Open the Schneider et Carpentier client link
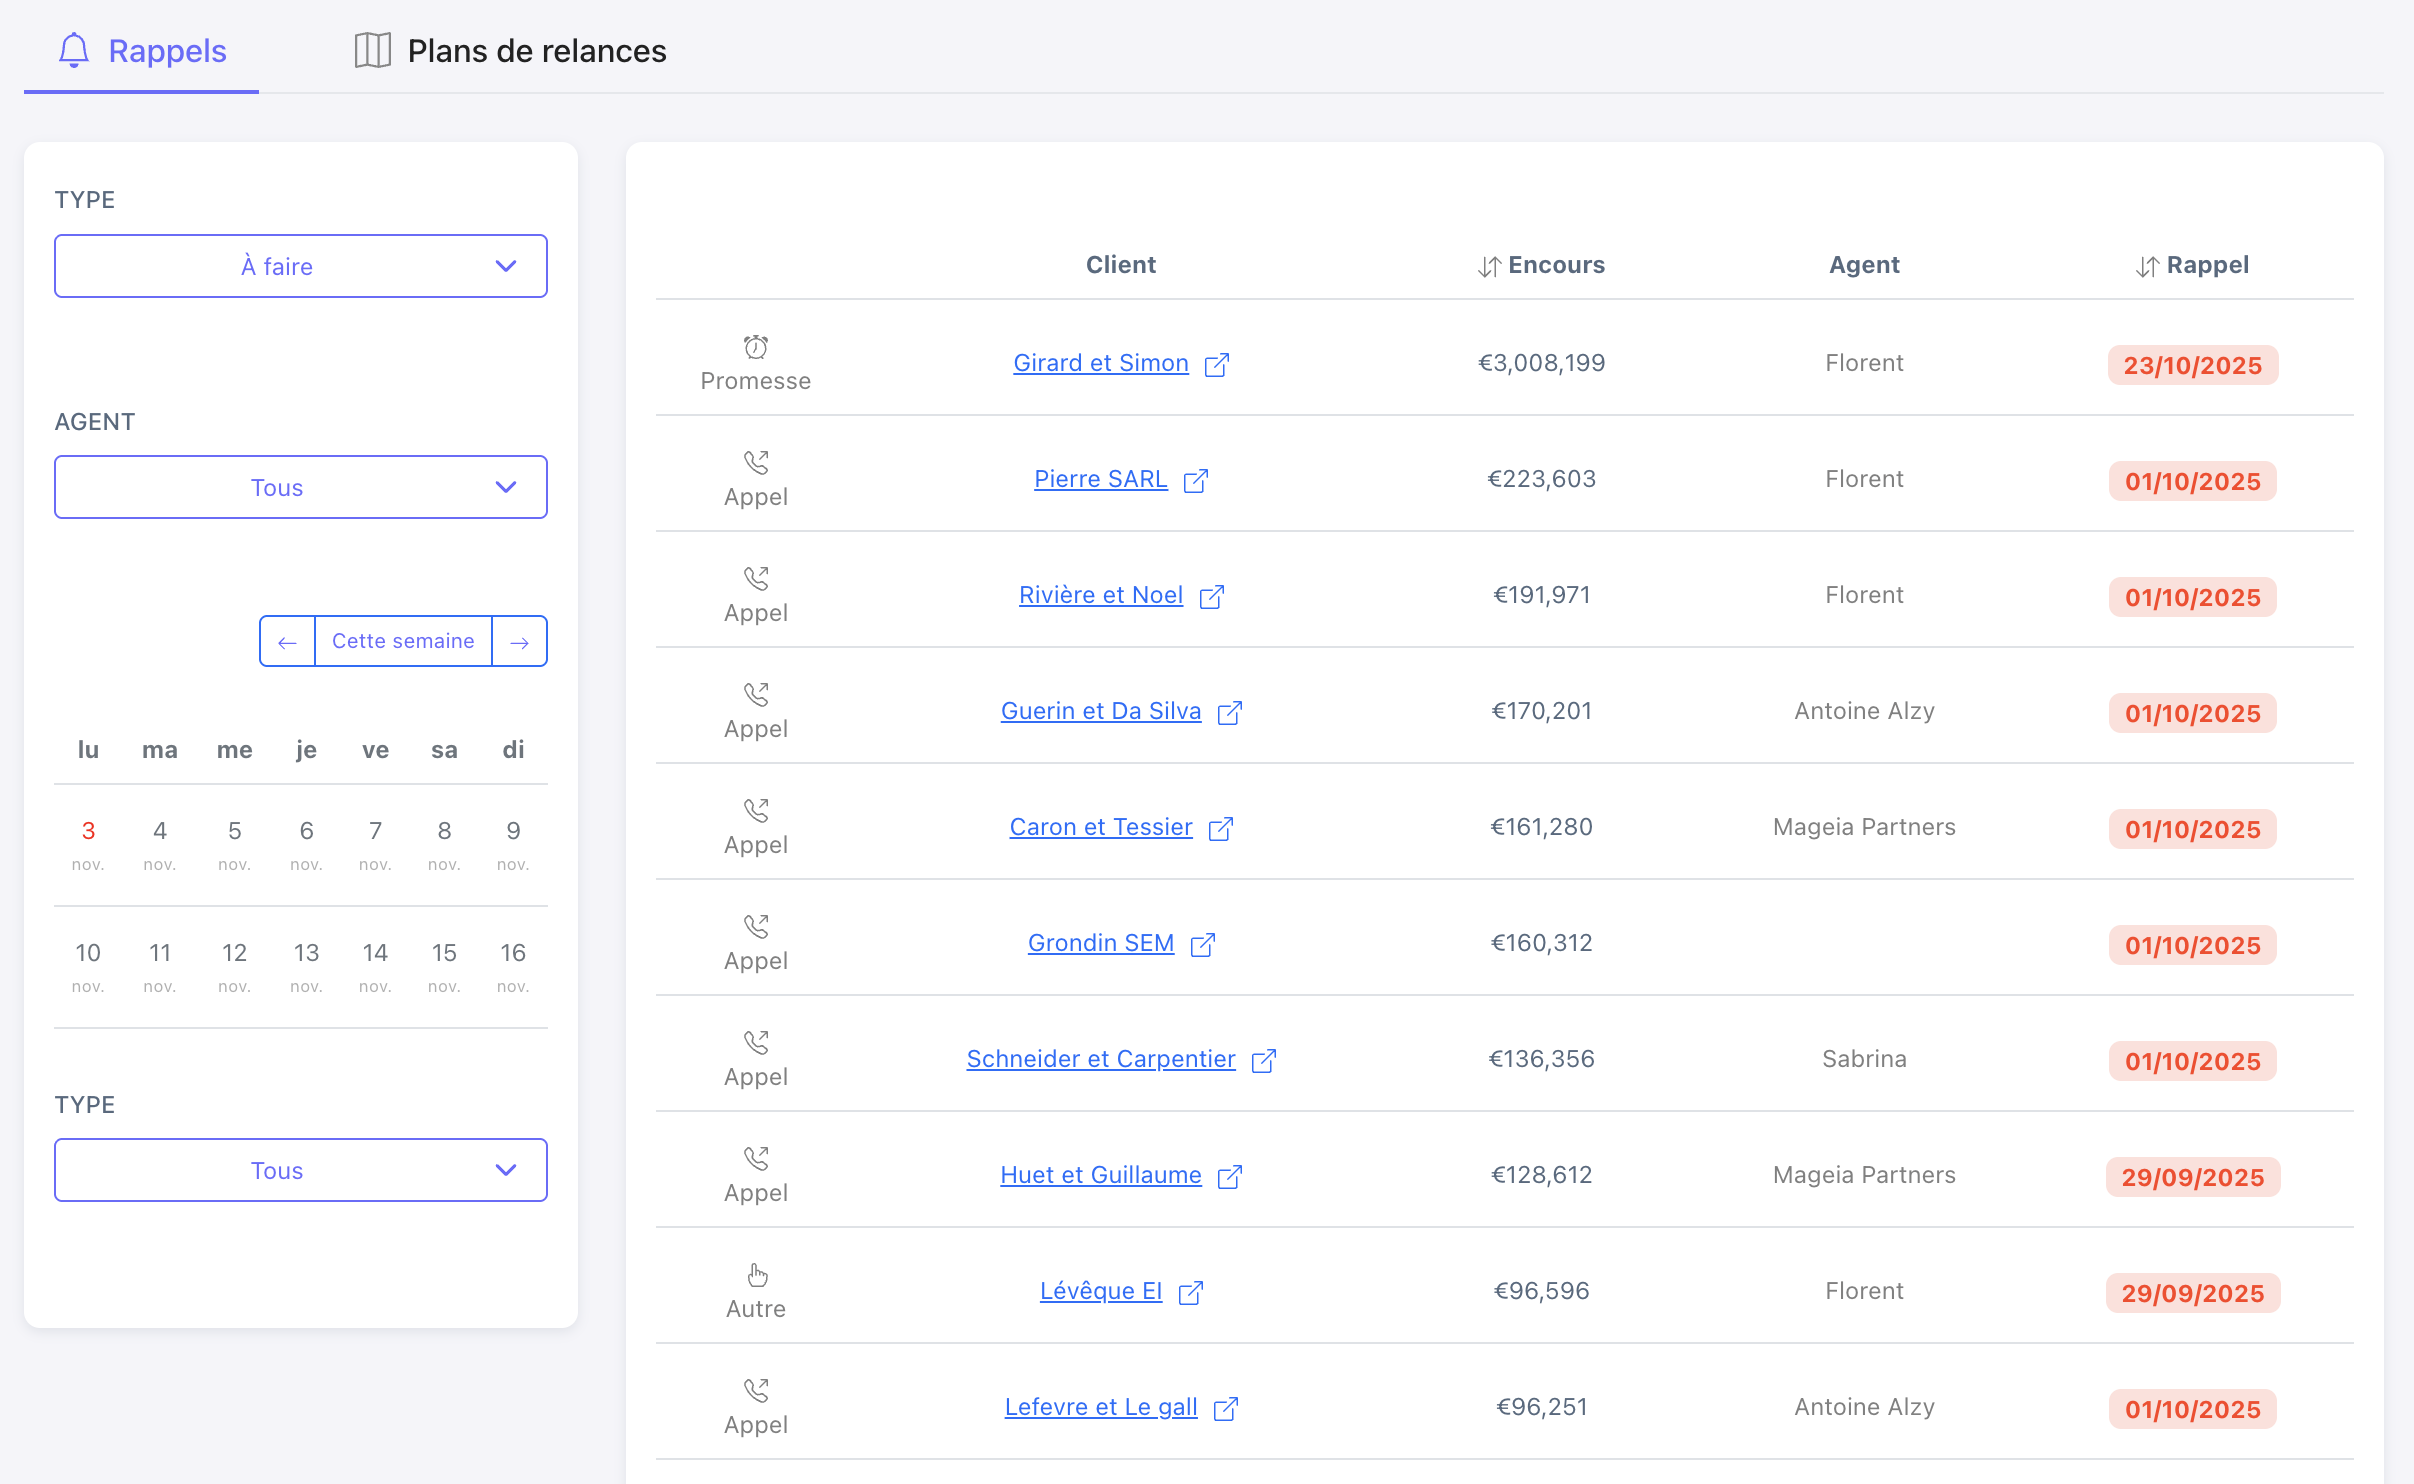The width and height of the screenshot is (2414, 1484). (1100, 1059)
